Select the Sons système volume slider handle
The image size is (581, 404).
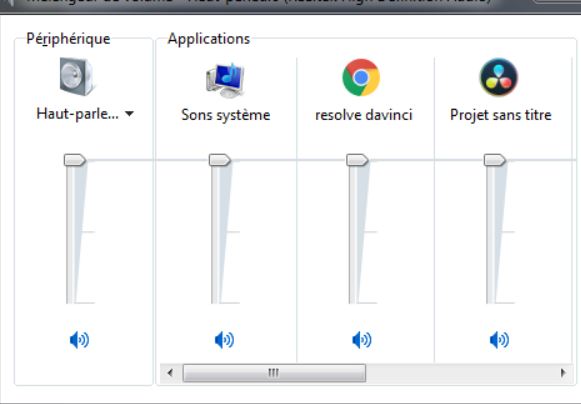coord(220,160)
